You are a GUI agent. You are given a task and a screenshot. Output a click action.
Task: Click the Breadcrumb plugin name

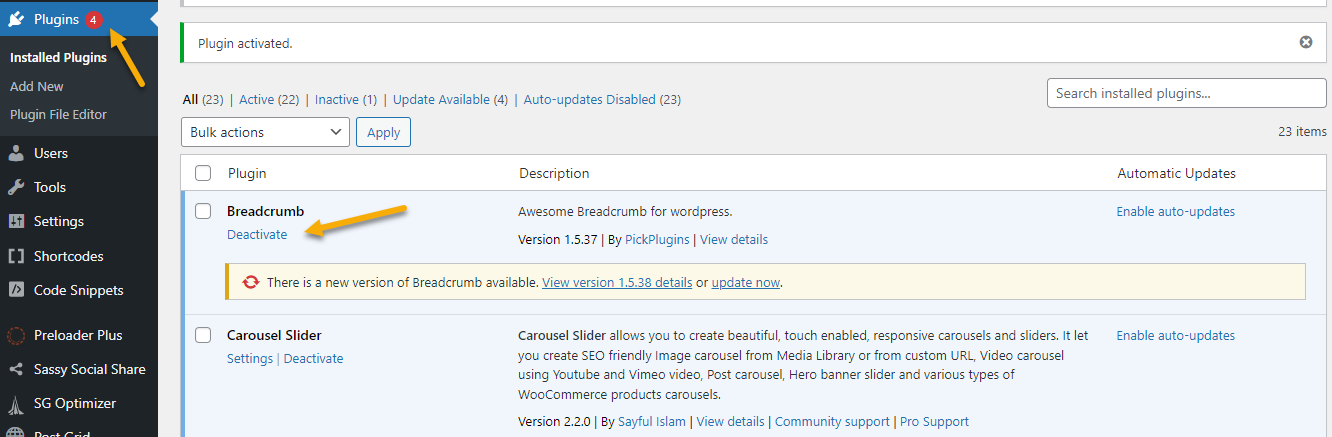[265, 211]
